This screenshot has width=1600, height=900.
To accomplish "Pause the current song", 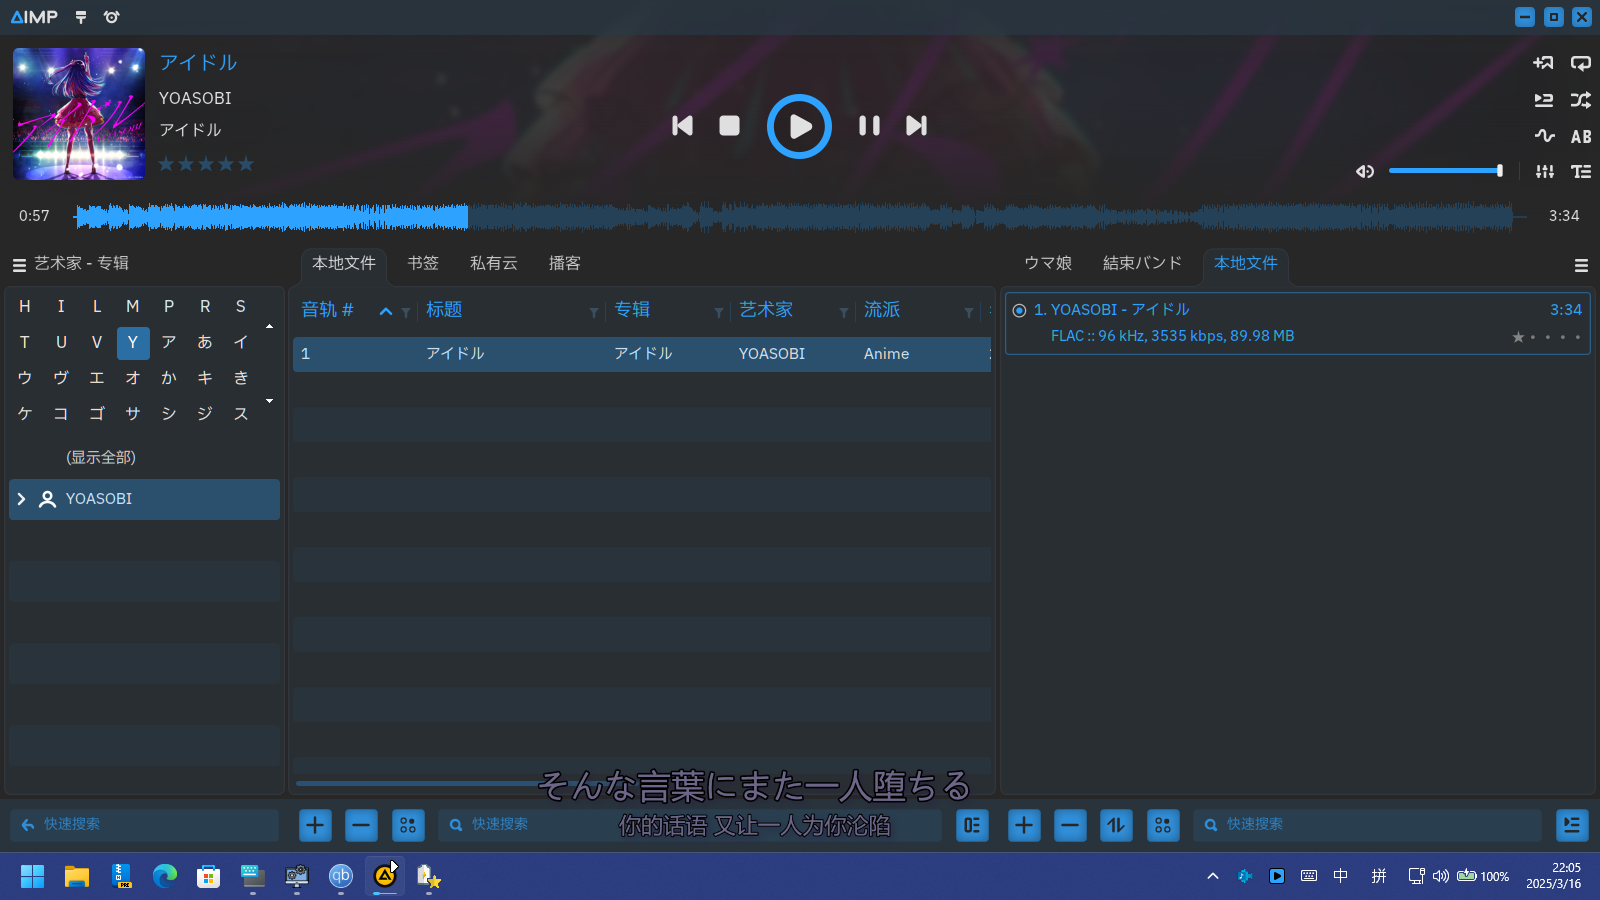I will click(x=869, y=126).
